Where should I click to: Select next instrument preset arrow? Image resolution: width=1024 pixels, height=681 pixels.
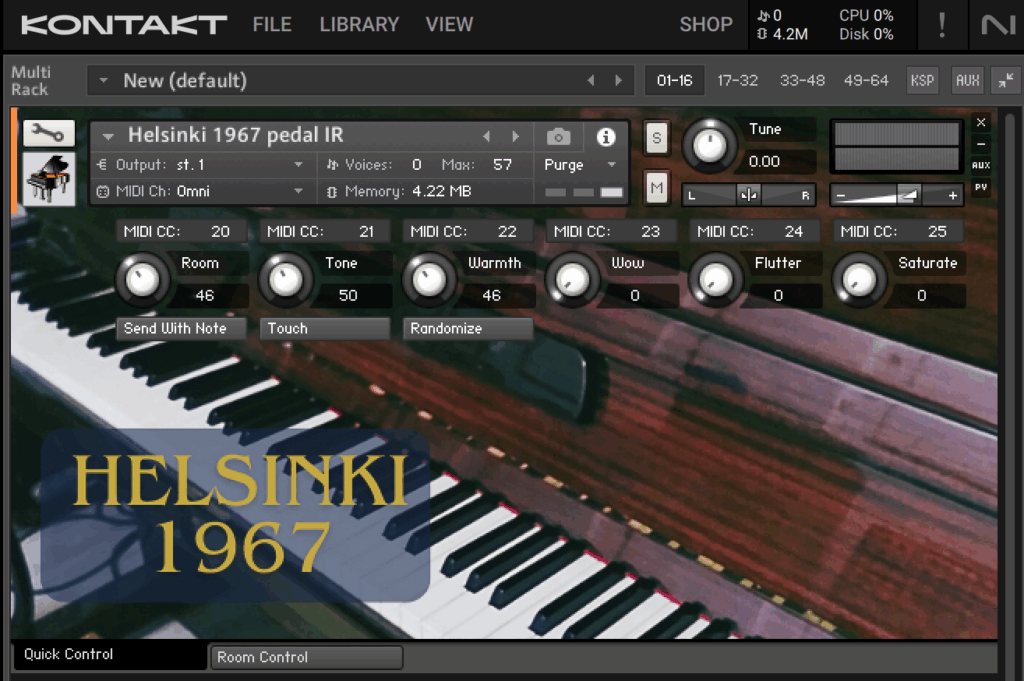[x=516, y=137]
